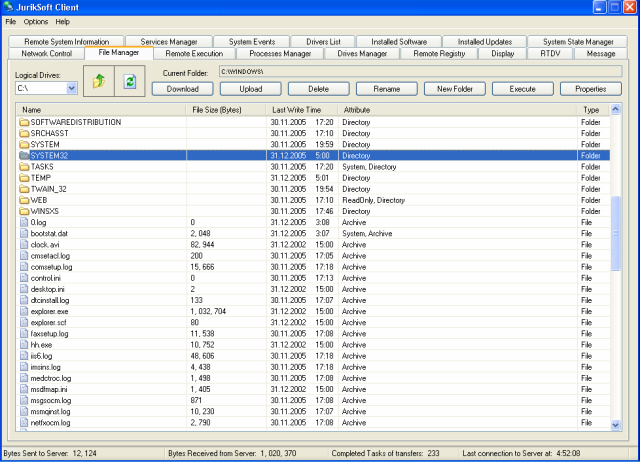This screenshot has height=462, width=640.
Task: Click the SYSTEM32 folder icon
Action: coord(24,156)
